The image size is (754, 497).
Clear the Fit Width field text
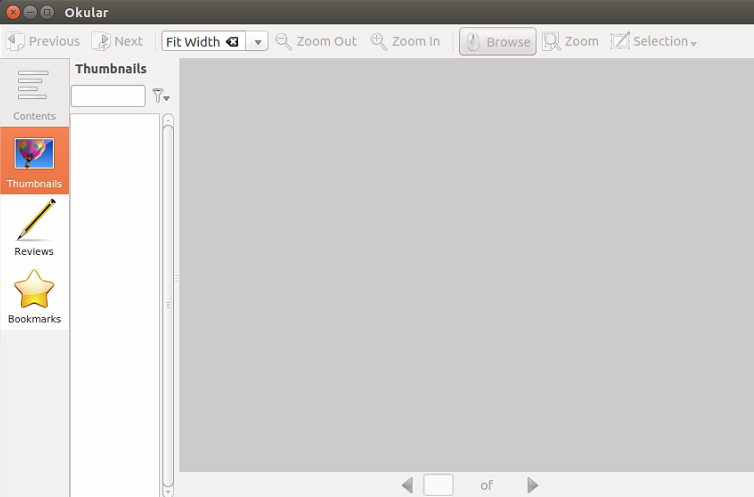pos(232,42)
